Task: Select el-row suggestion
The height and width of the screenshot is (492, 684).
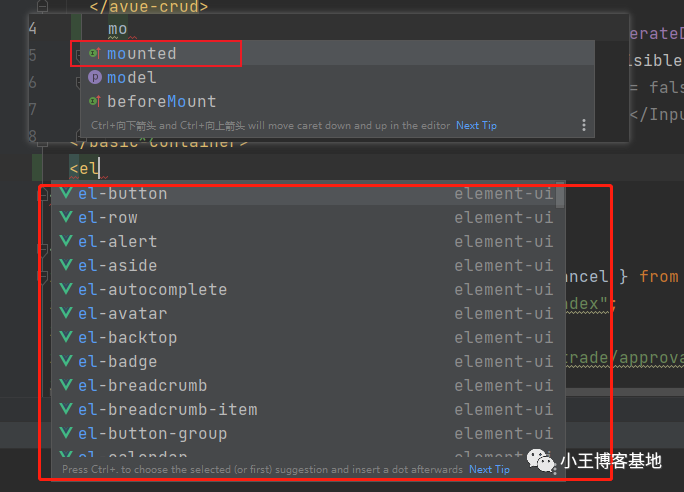Action: pos(304,218)
